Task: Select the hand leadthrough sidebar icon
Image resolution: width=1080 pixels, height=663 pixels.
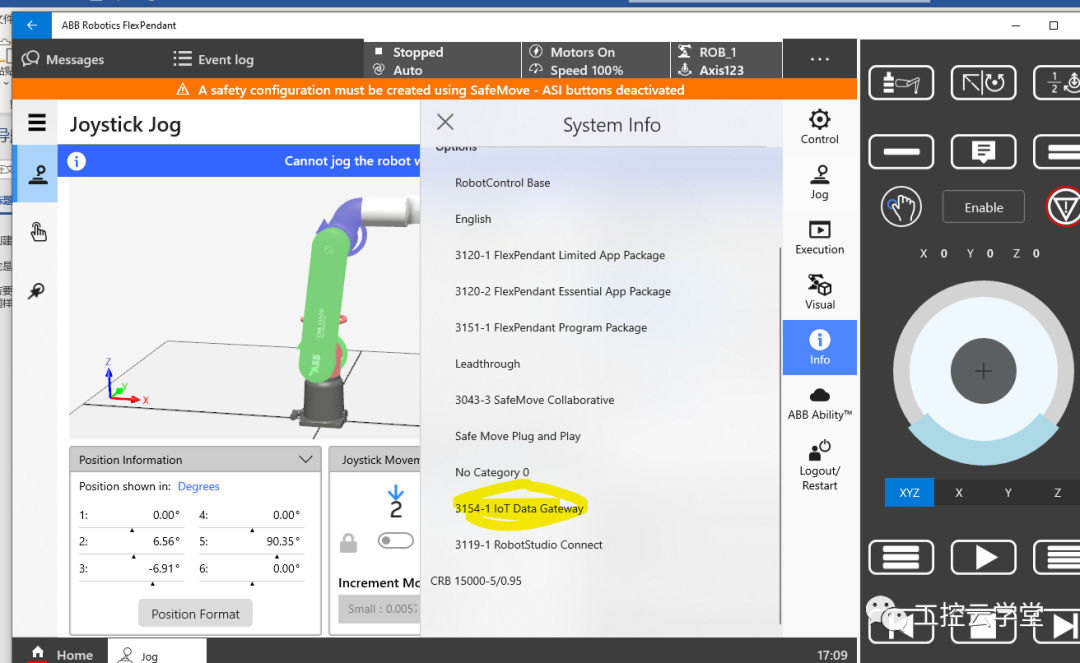Action: pos(38,232)
